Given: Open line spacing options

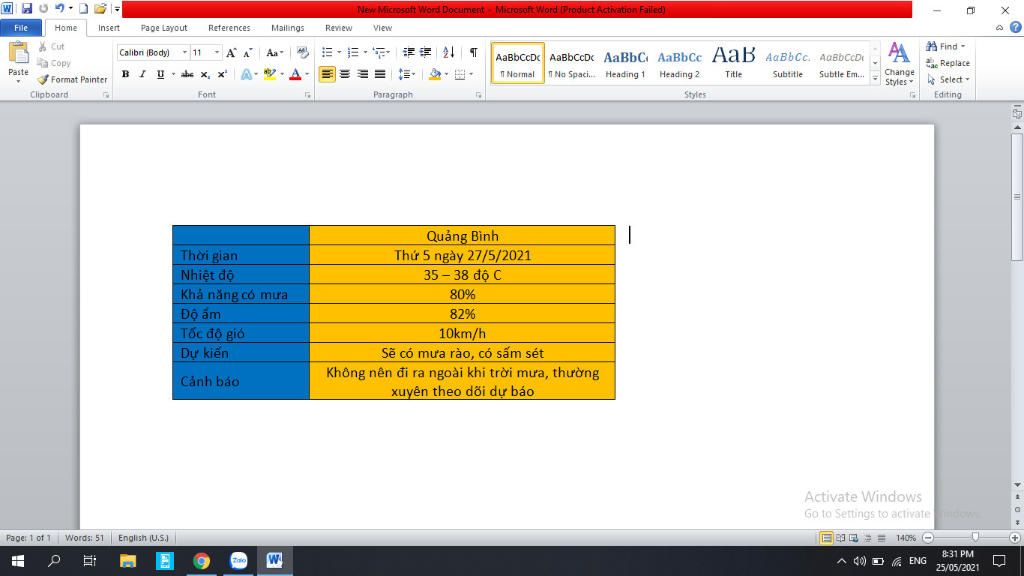Looking at the screenshot, I should point(406,74).
